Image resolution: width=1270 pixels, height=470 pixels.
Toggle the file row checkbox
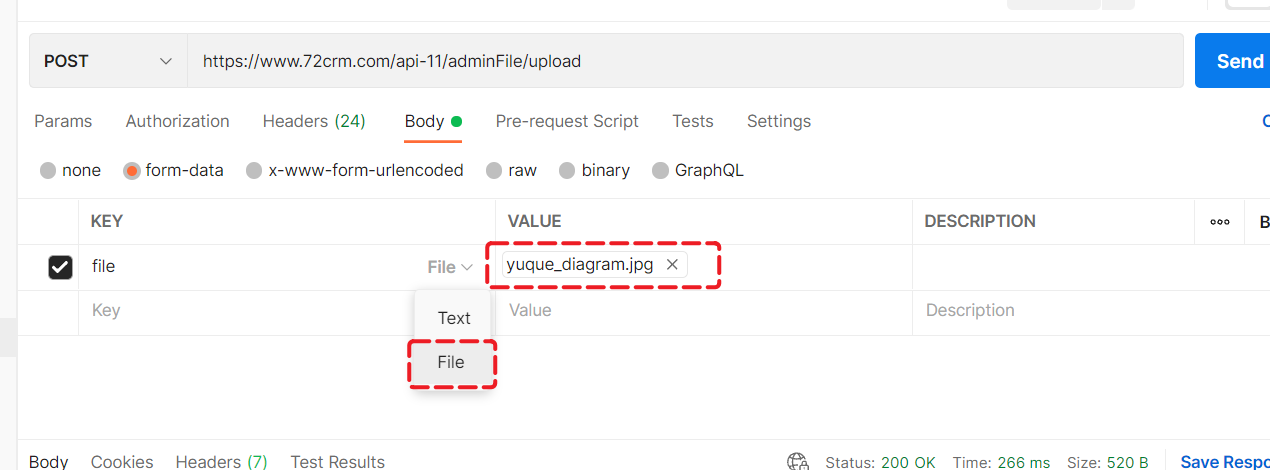[60, 267]
